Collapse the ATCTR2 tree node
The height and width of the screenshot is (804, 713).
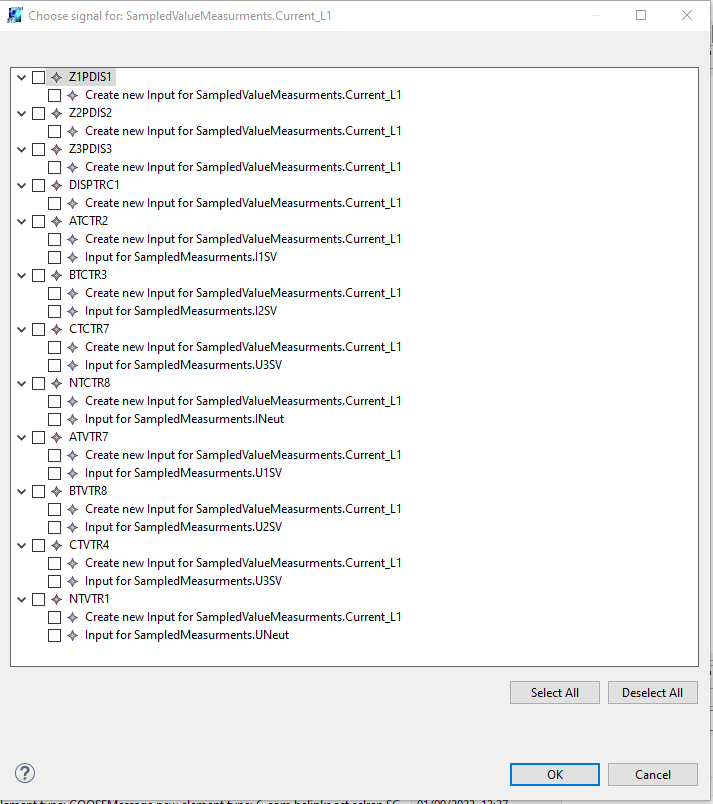(22, 221)
